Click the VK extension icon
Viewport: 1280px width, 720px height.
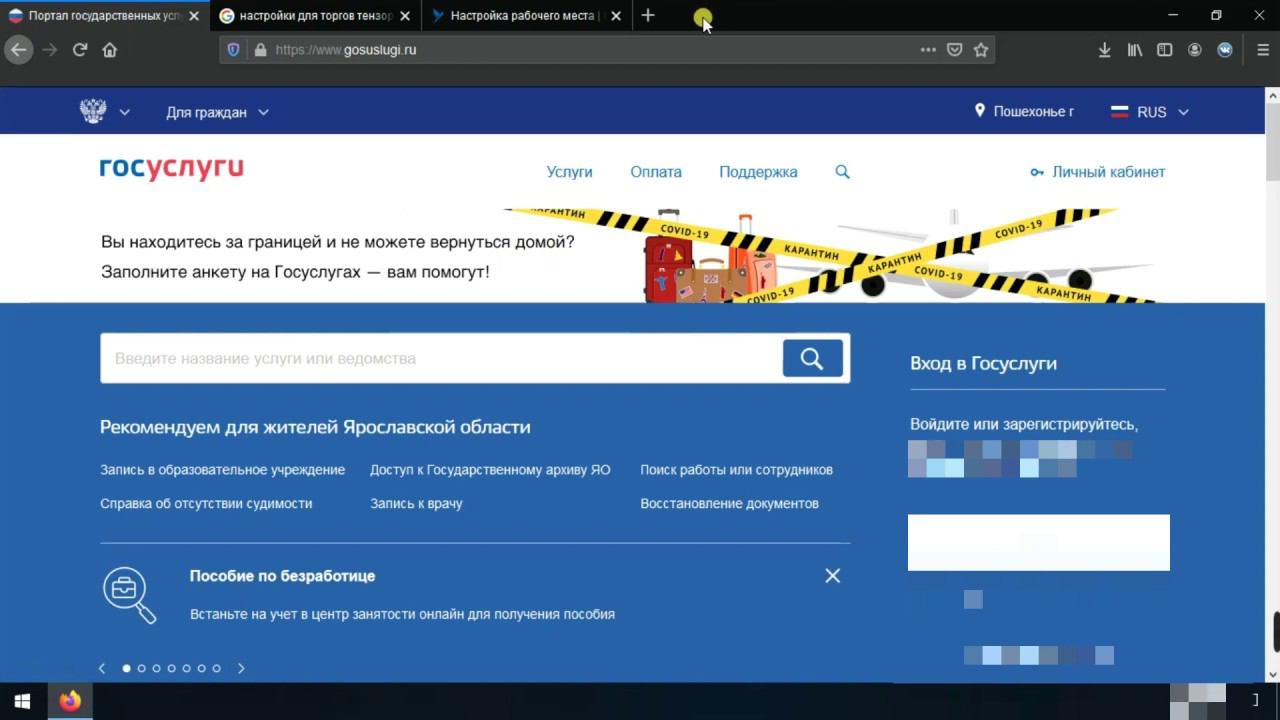click(x=1225, y=50)
